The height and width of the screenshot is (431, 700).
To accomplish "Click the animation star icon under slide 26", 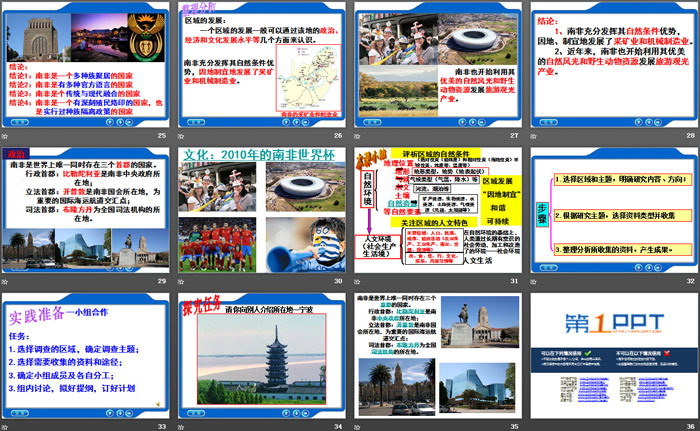I will click(181, 136).
